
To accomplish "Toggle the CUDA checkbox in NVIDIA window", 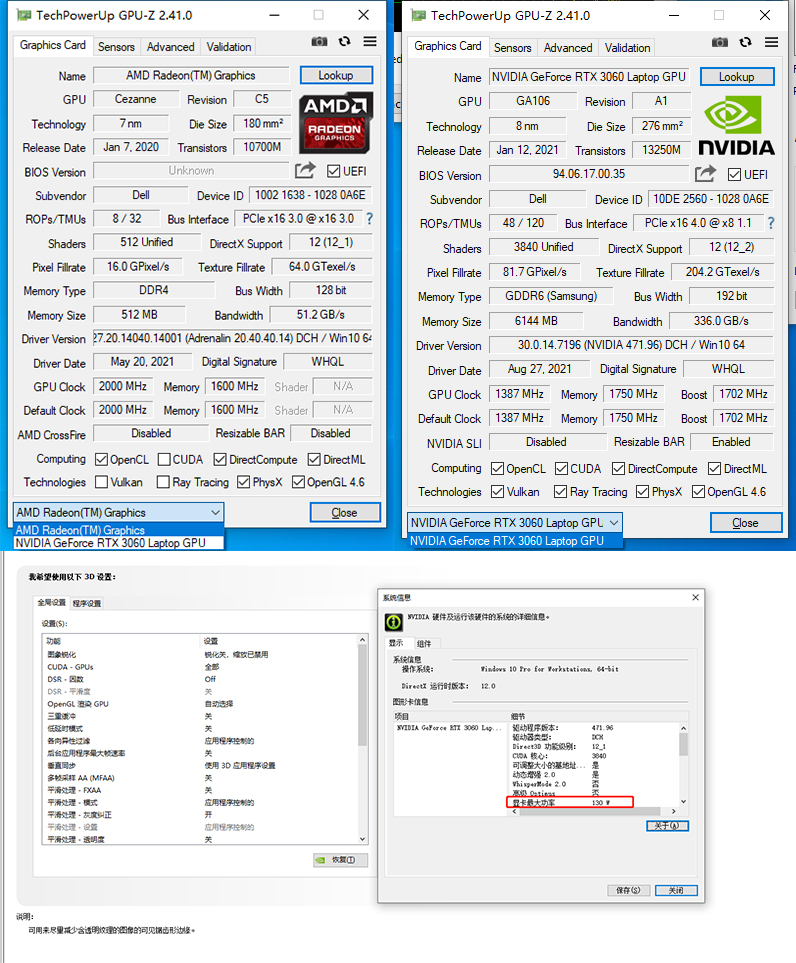I will (x=561, y=469).
